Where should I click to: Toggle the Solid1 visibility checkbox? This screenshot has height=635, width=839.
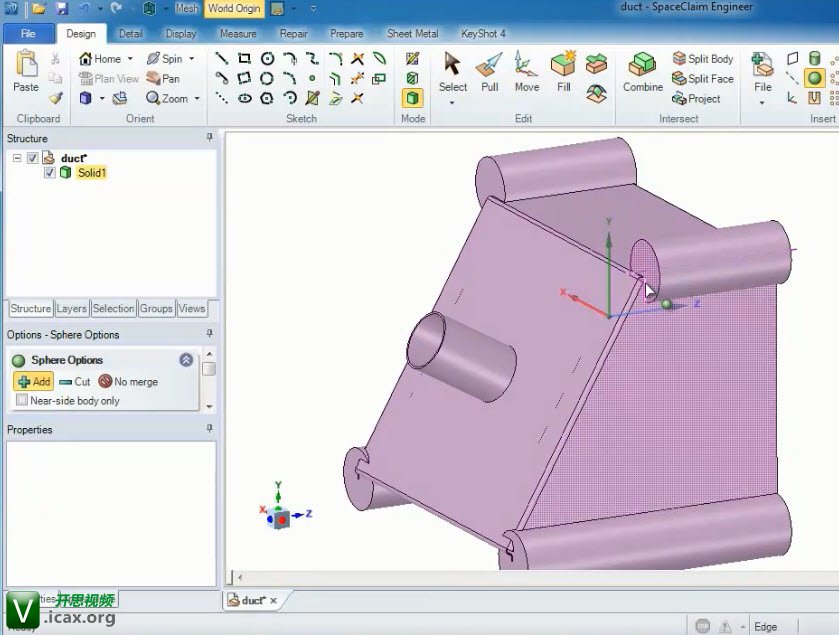[x=50, y=173]
